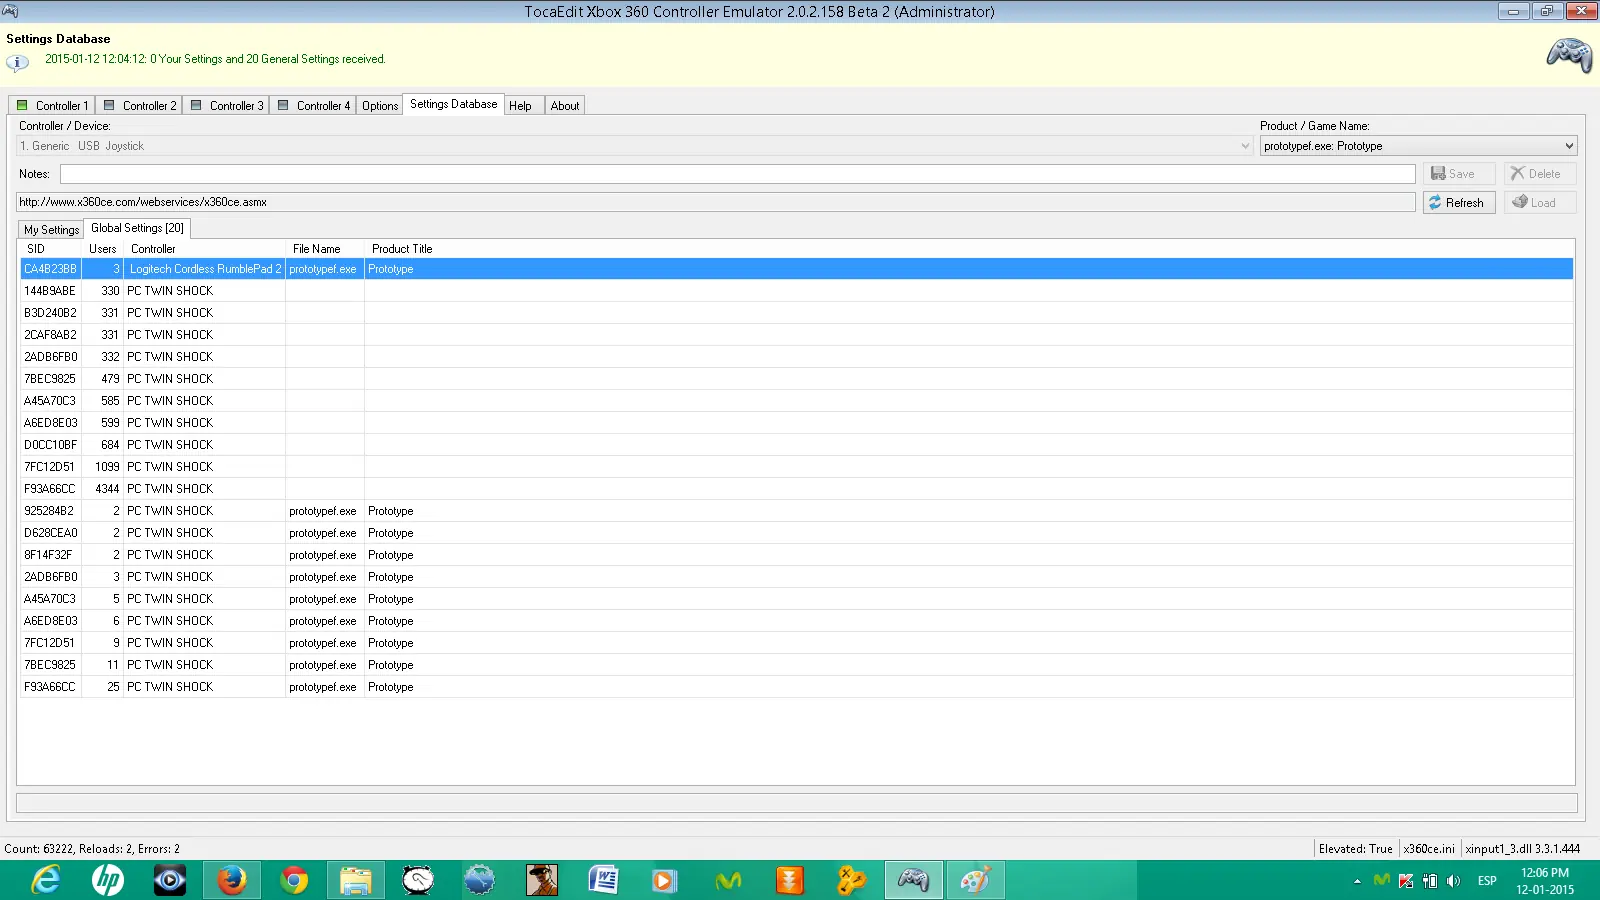
Task: Click the Load button
Action: click(1540, 202)
